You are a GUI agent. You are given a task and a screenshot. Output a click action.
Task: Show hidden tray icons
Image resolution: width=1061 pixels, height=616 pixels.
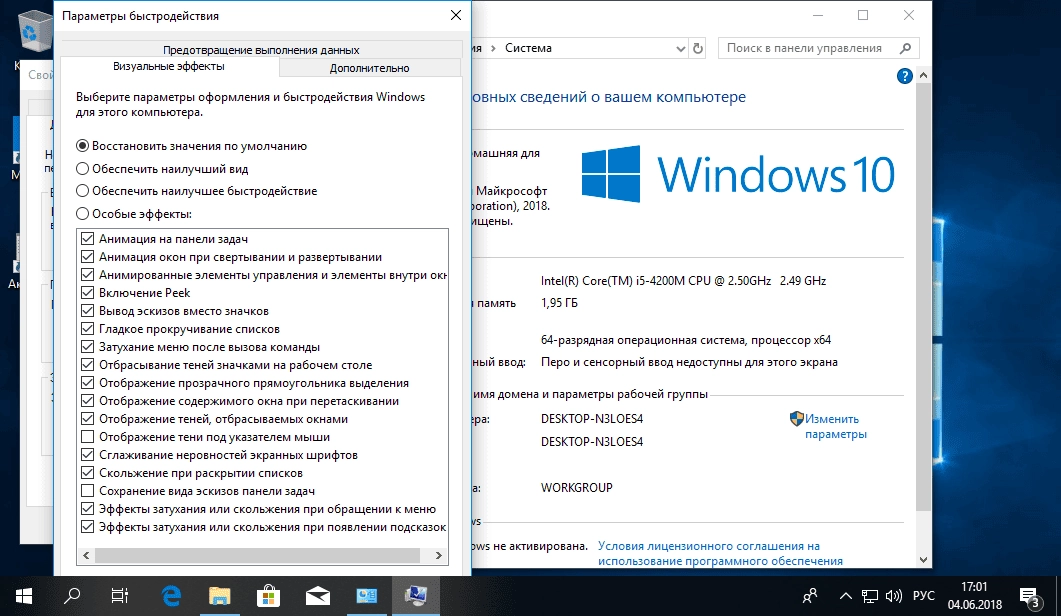(x=845, y=596)
